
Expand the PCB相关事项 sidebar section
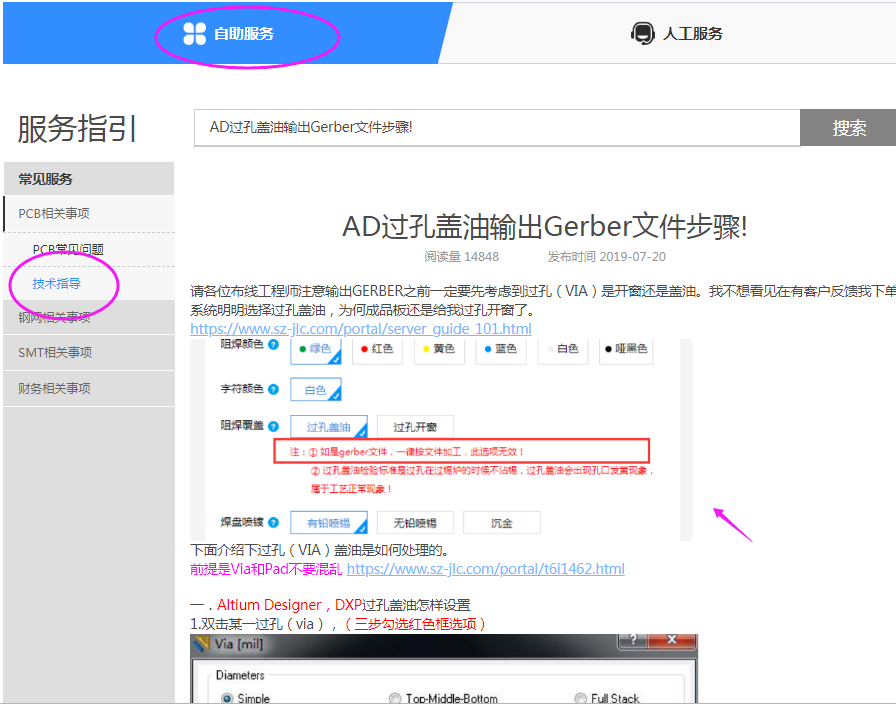tap(54, 213)
